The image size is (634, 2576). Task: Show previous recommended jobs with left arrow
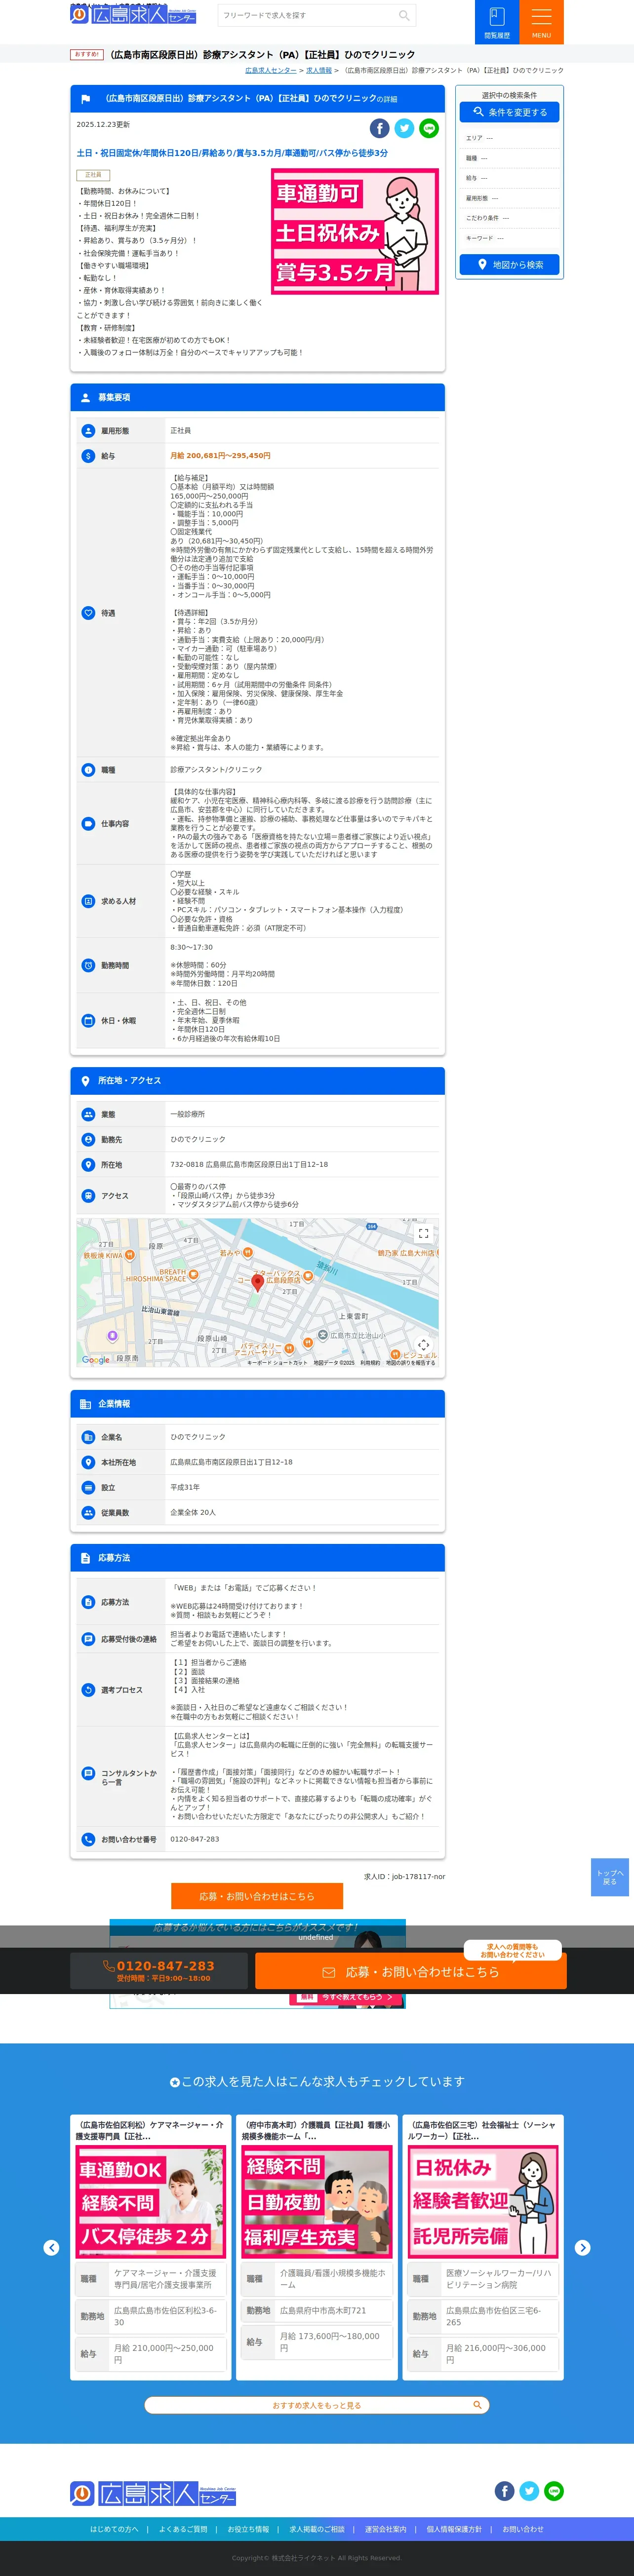click(x=52, y=2247)
